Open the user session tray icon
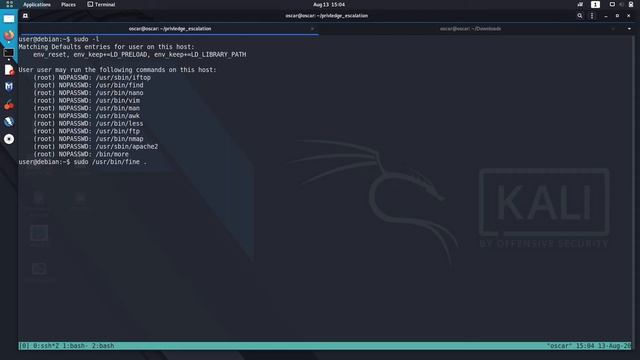Viewport: 640px width, 360px height. click(631, 4)
